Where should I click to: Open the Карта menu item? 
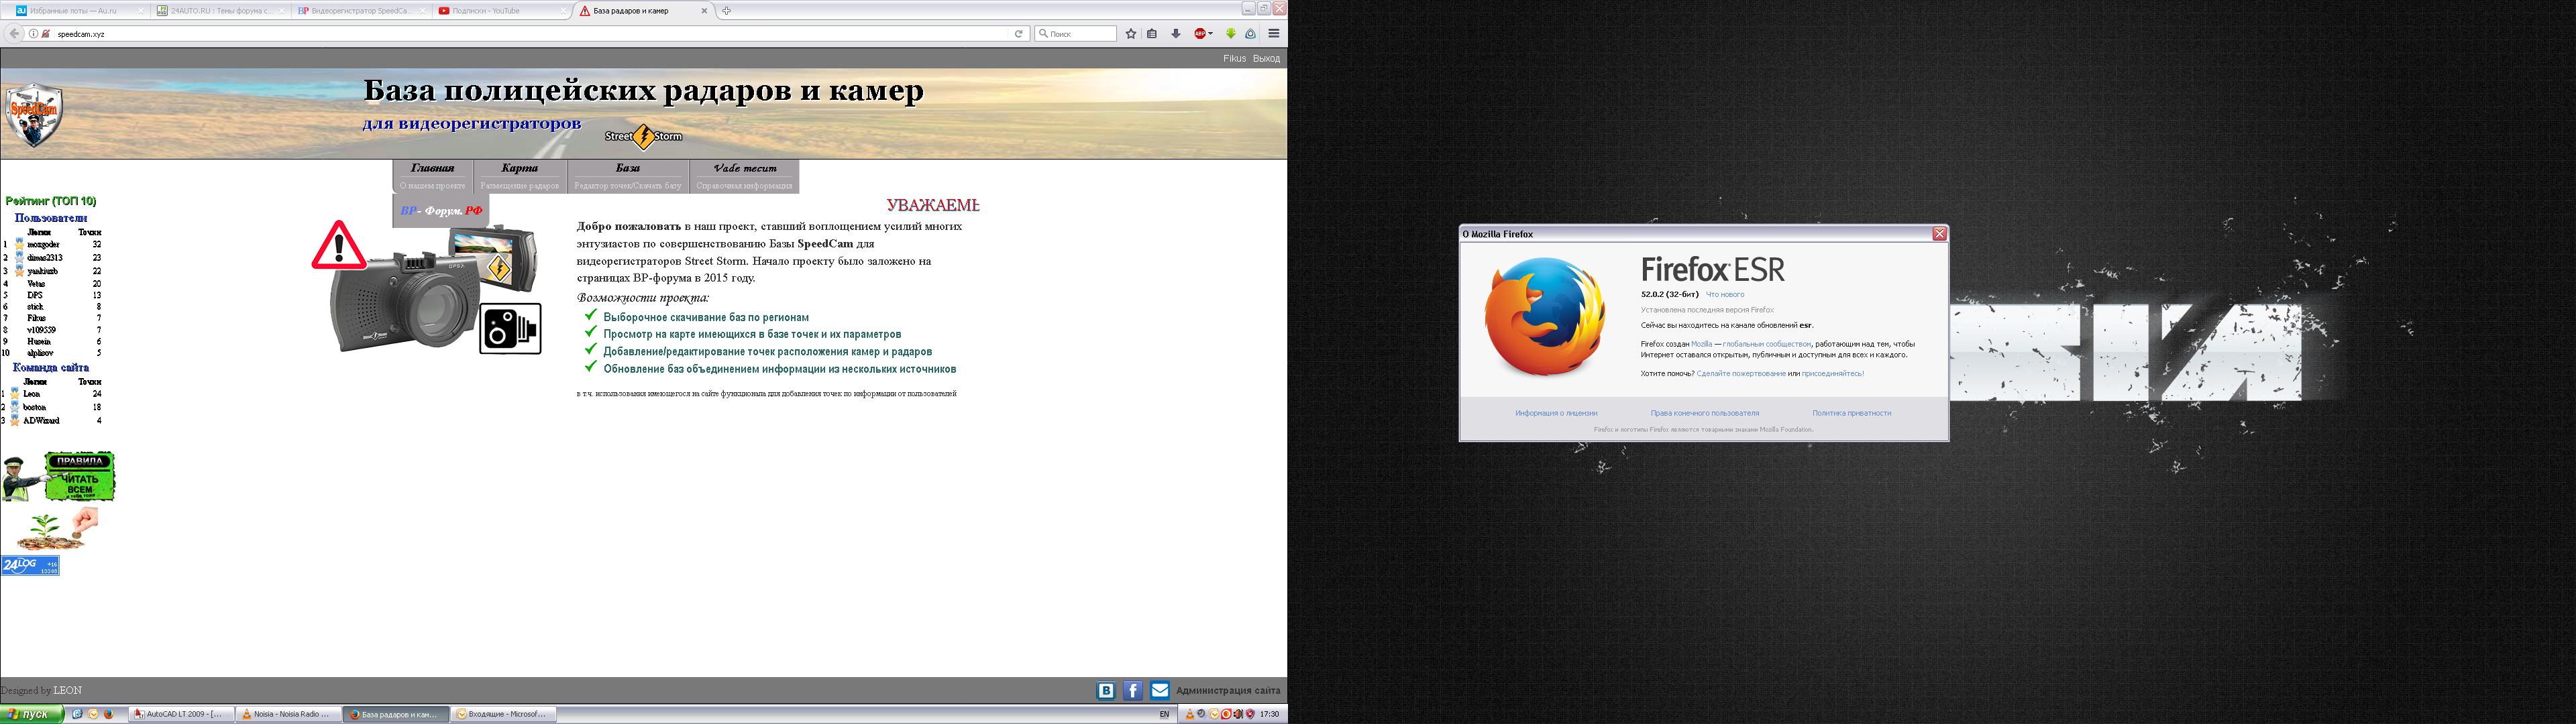520,168
